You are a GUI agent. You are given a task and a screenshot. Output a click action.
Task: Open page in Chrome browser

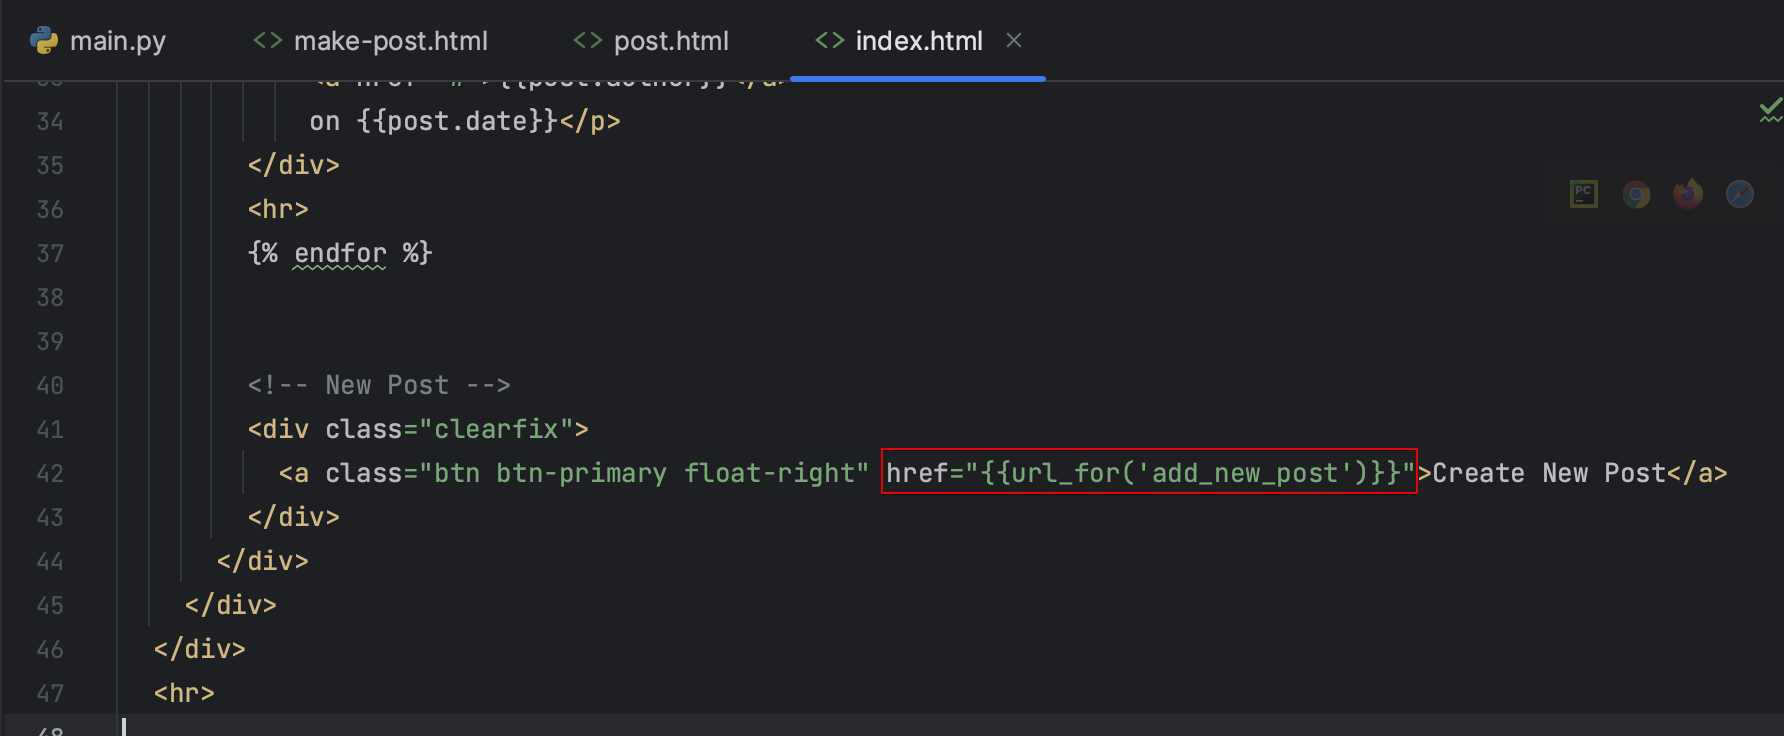tap(1636, 194)
